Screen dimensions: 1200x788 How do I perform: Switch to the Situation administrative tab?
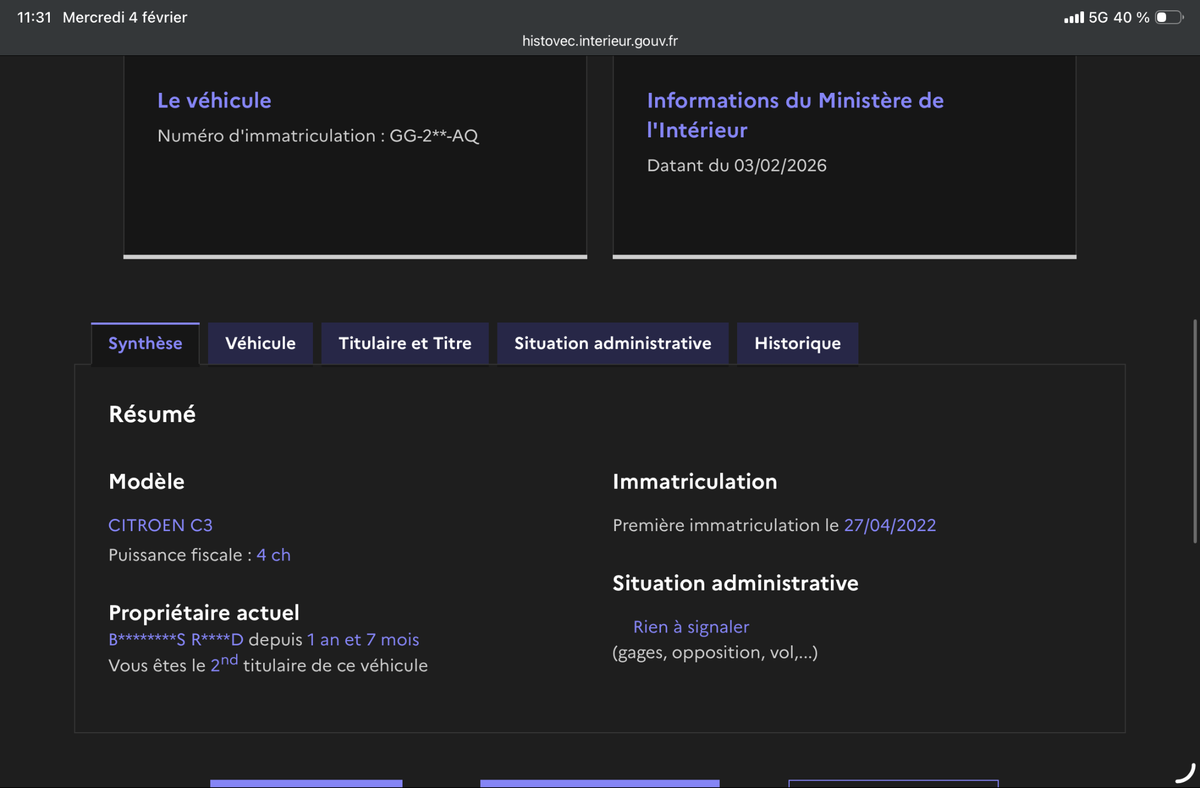pyautogui.click(x=612, y=343)
